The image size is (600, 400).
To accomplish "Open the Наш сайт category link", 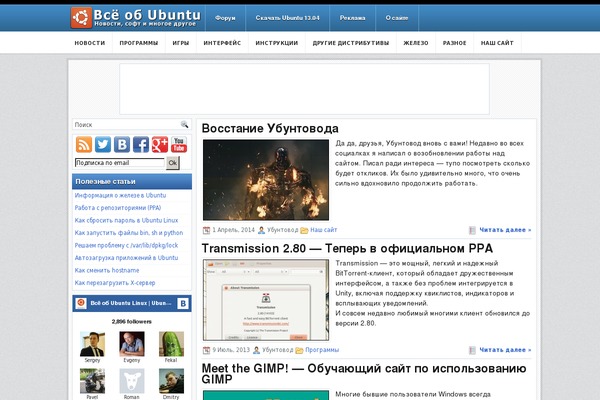I will [324, 230].
